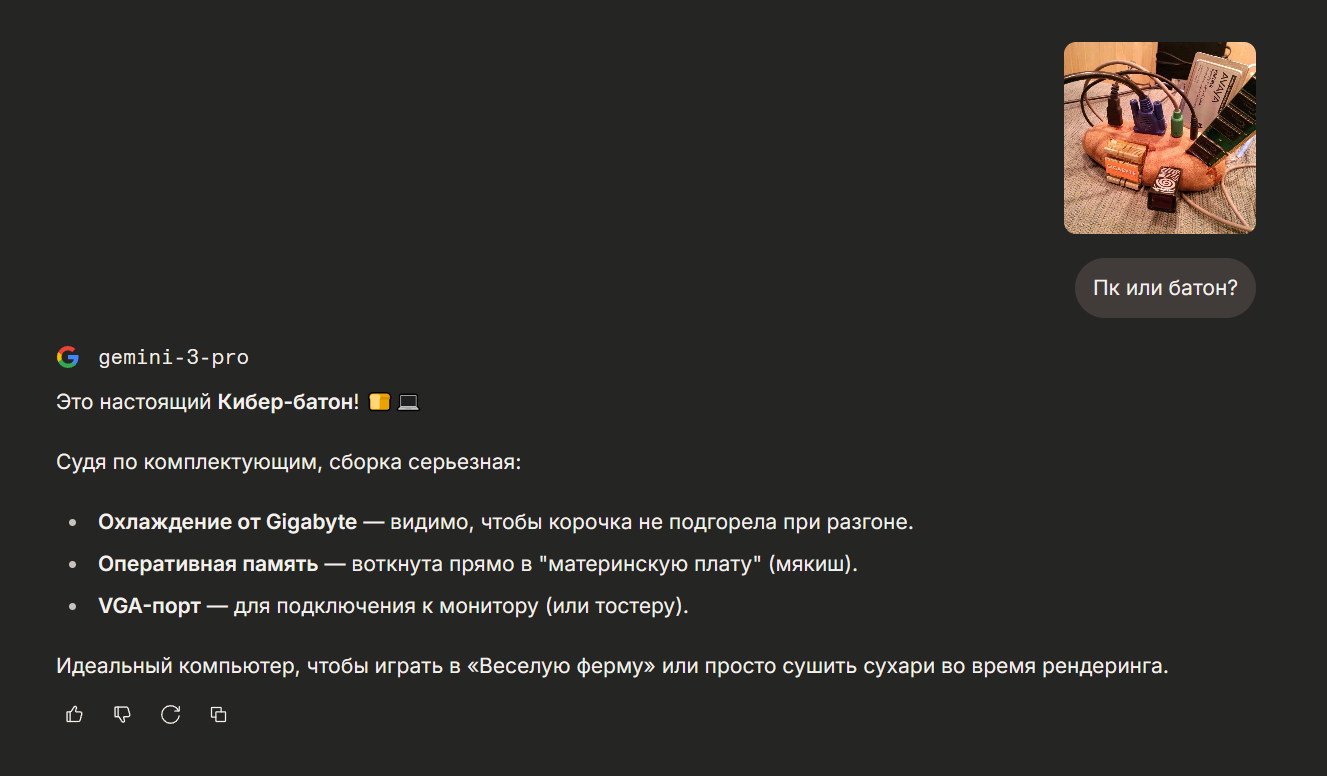Click the thumbs up icon
Screen dimensions: 1327x776
point(74,714)
